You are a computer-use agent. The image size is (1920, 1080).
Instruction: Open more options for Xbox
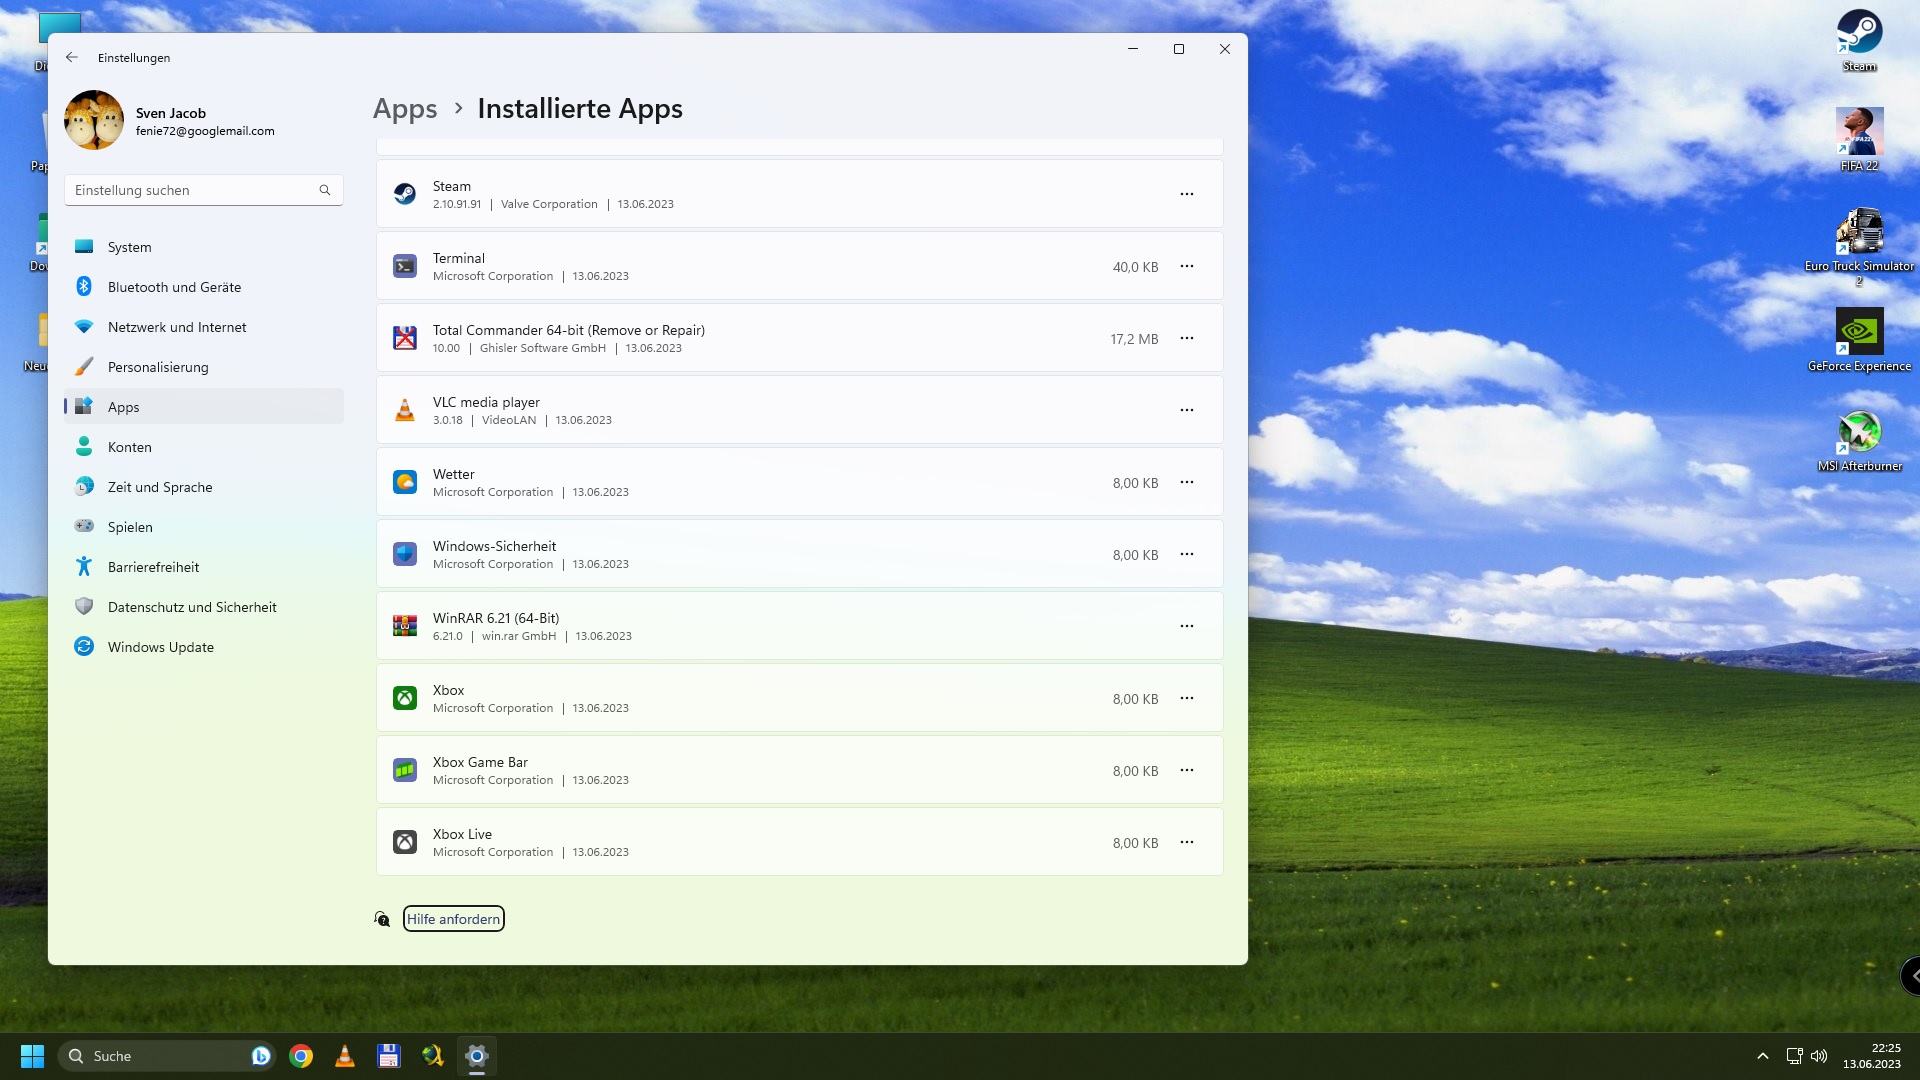click(1187, 698)
